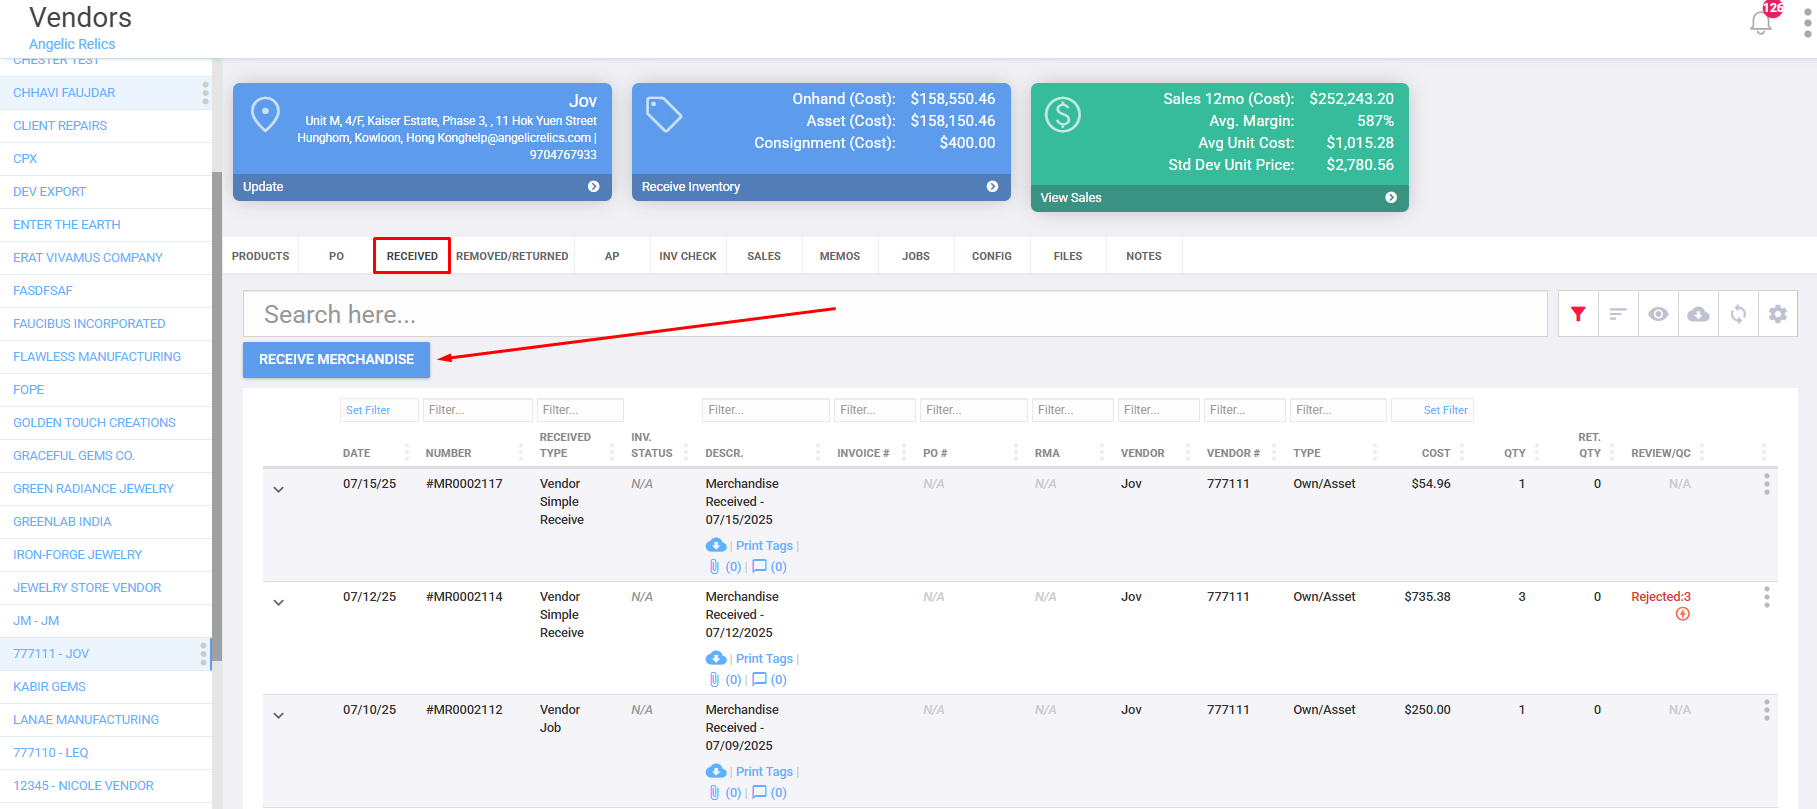The width and height of the screenshot is (1817, 809).
Task: Expand row #MR0002112 chevron
Action: [x=279, y=716]
